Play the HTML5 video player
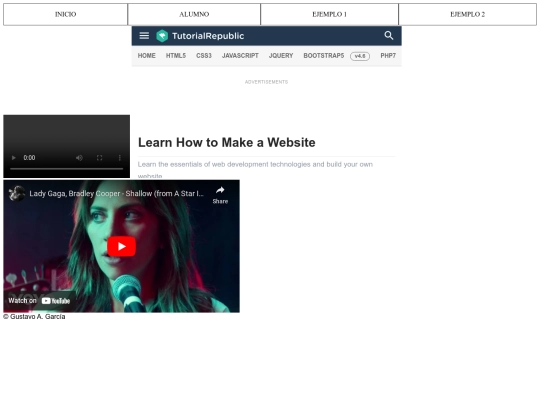 tap(14, 158)
